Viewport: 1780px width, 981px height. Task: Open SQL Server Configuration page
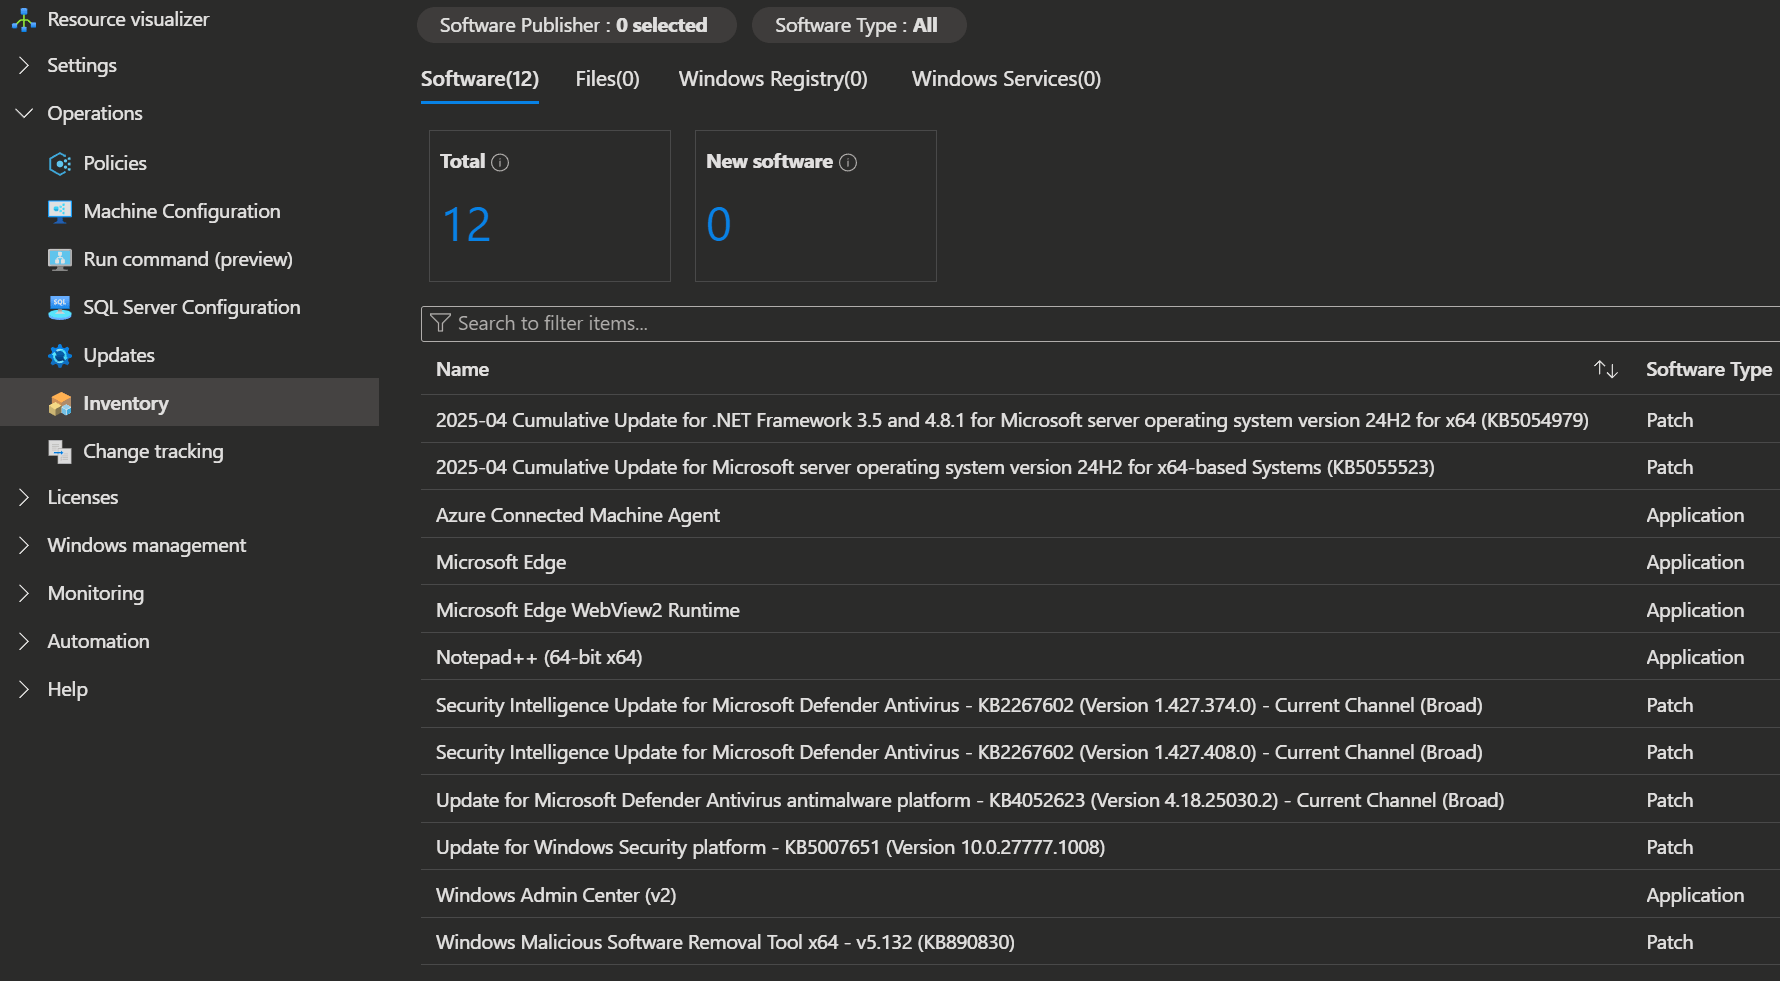[192, 307]
